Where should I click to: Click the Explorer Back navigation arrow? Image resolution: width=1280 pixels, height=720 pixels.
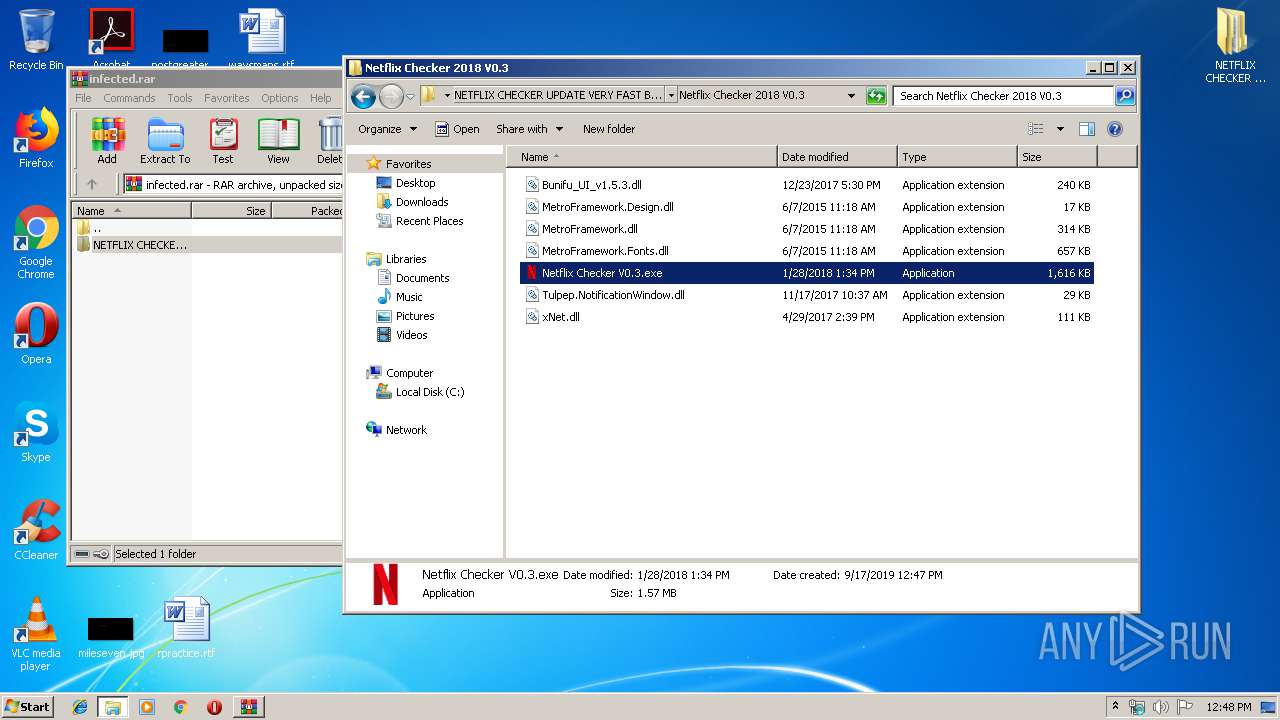pyautogui.click(x=363, y=96)
